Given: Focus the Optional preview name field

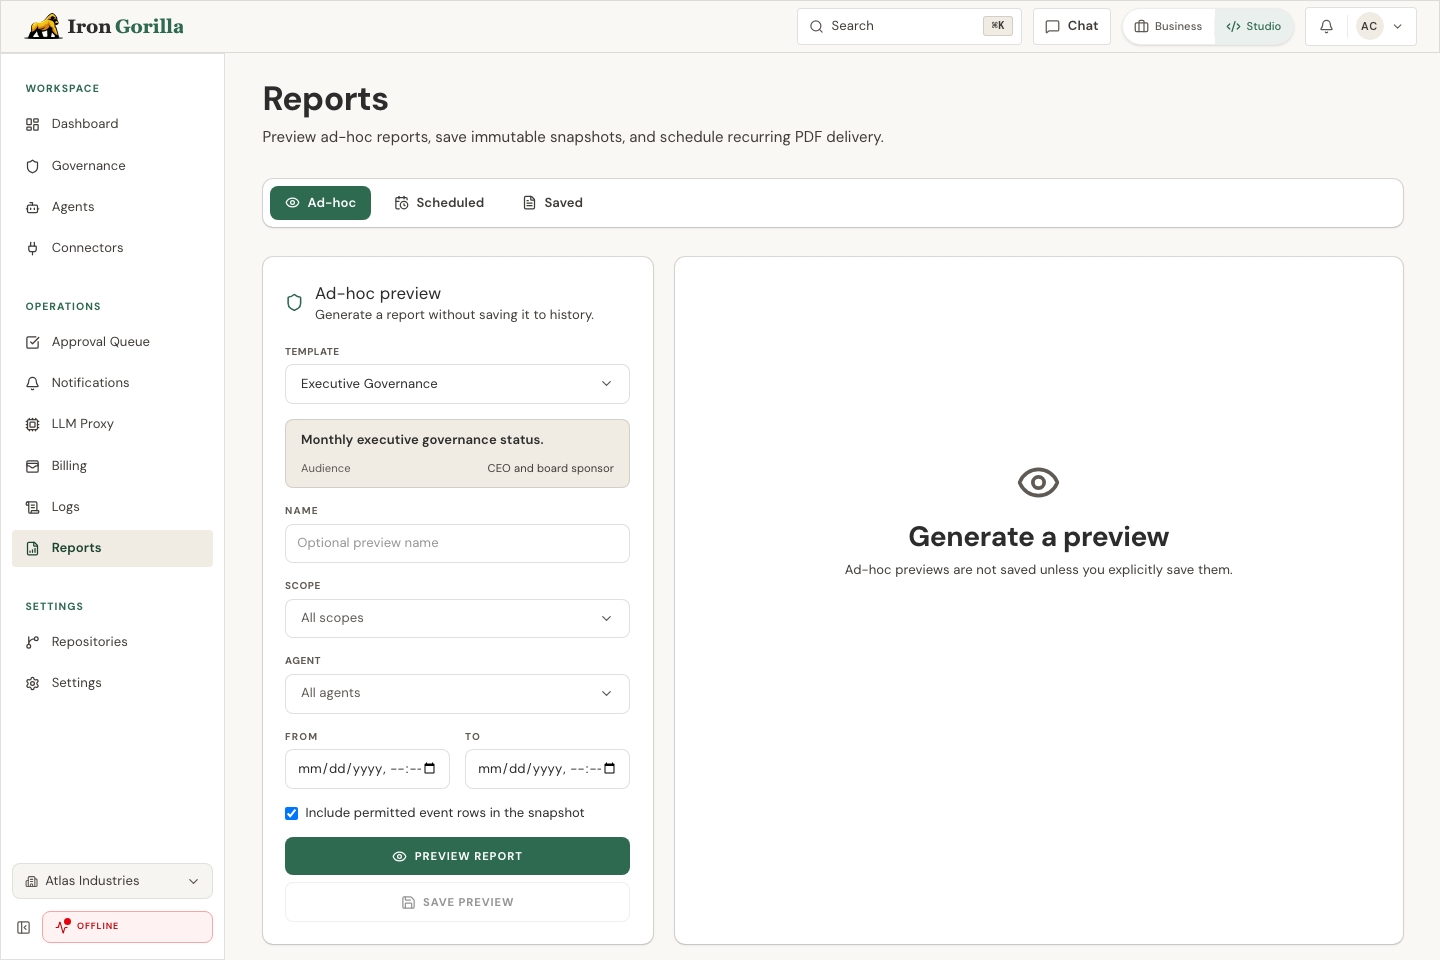Looking at the screenshot, I should (457, 543).
